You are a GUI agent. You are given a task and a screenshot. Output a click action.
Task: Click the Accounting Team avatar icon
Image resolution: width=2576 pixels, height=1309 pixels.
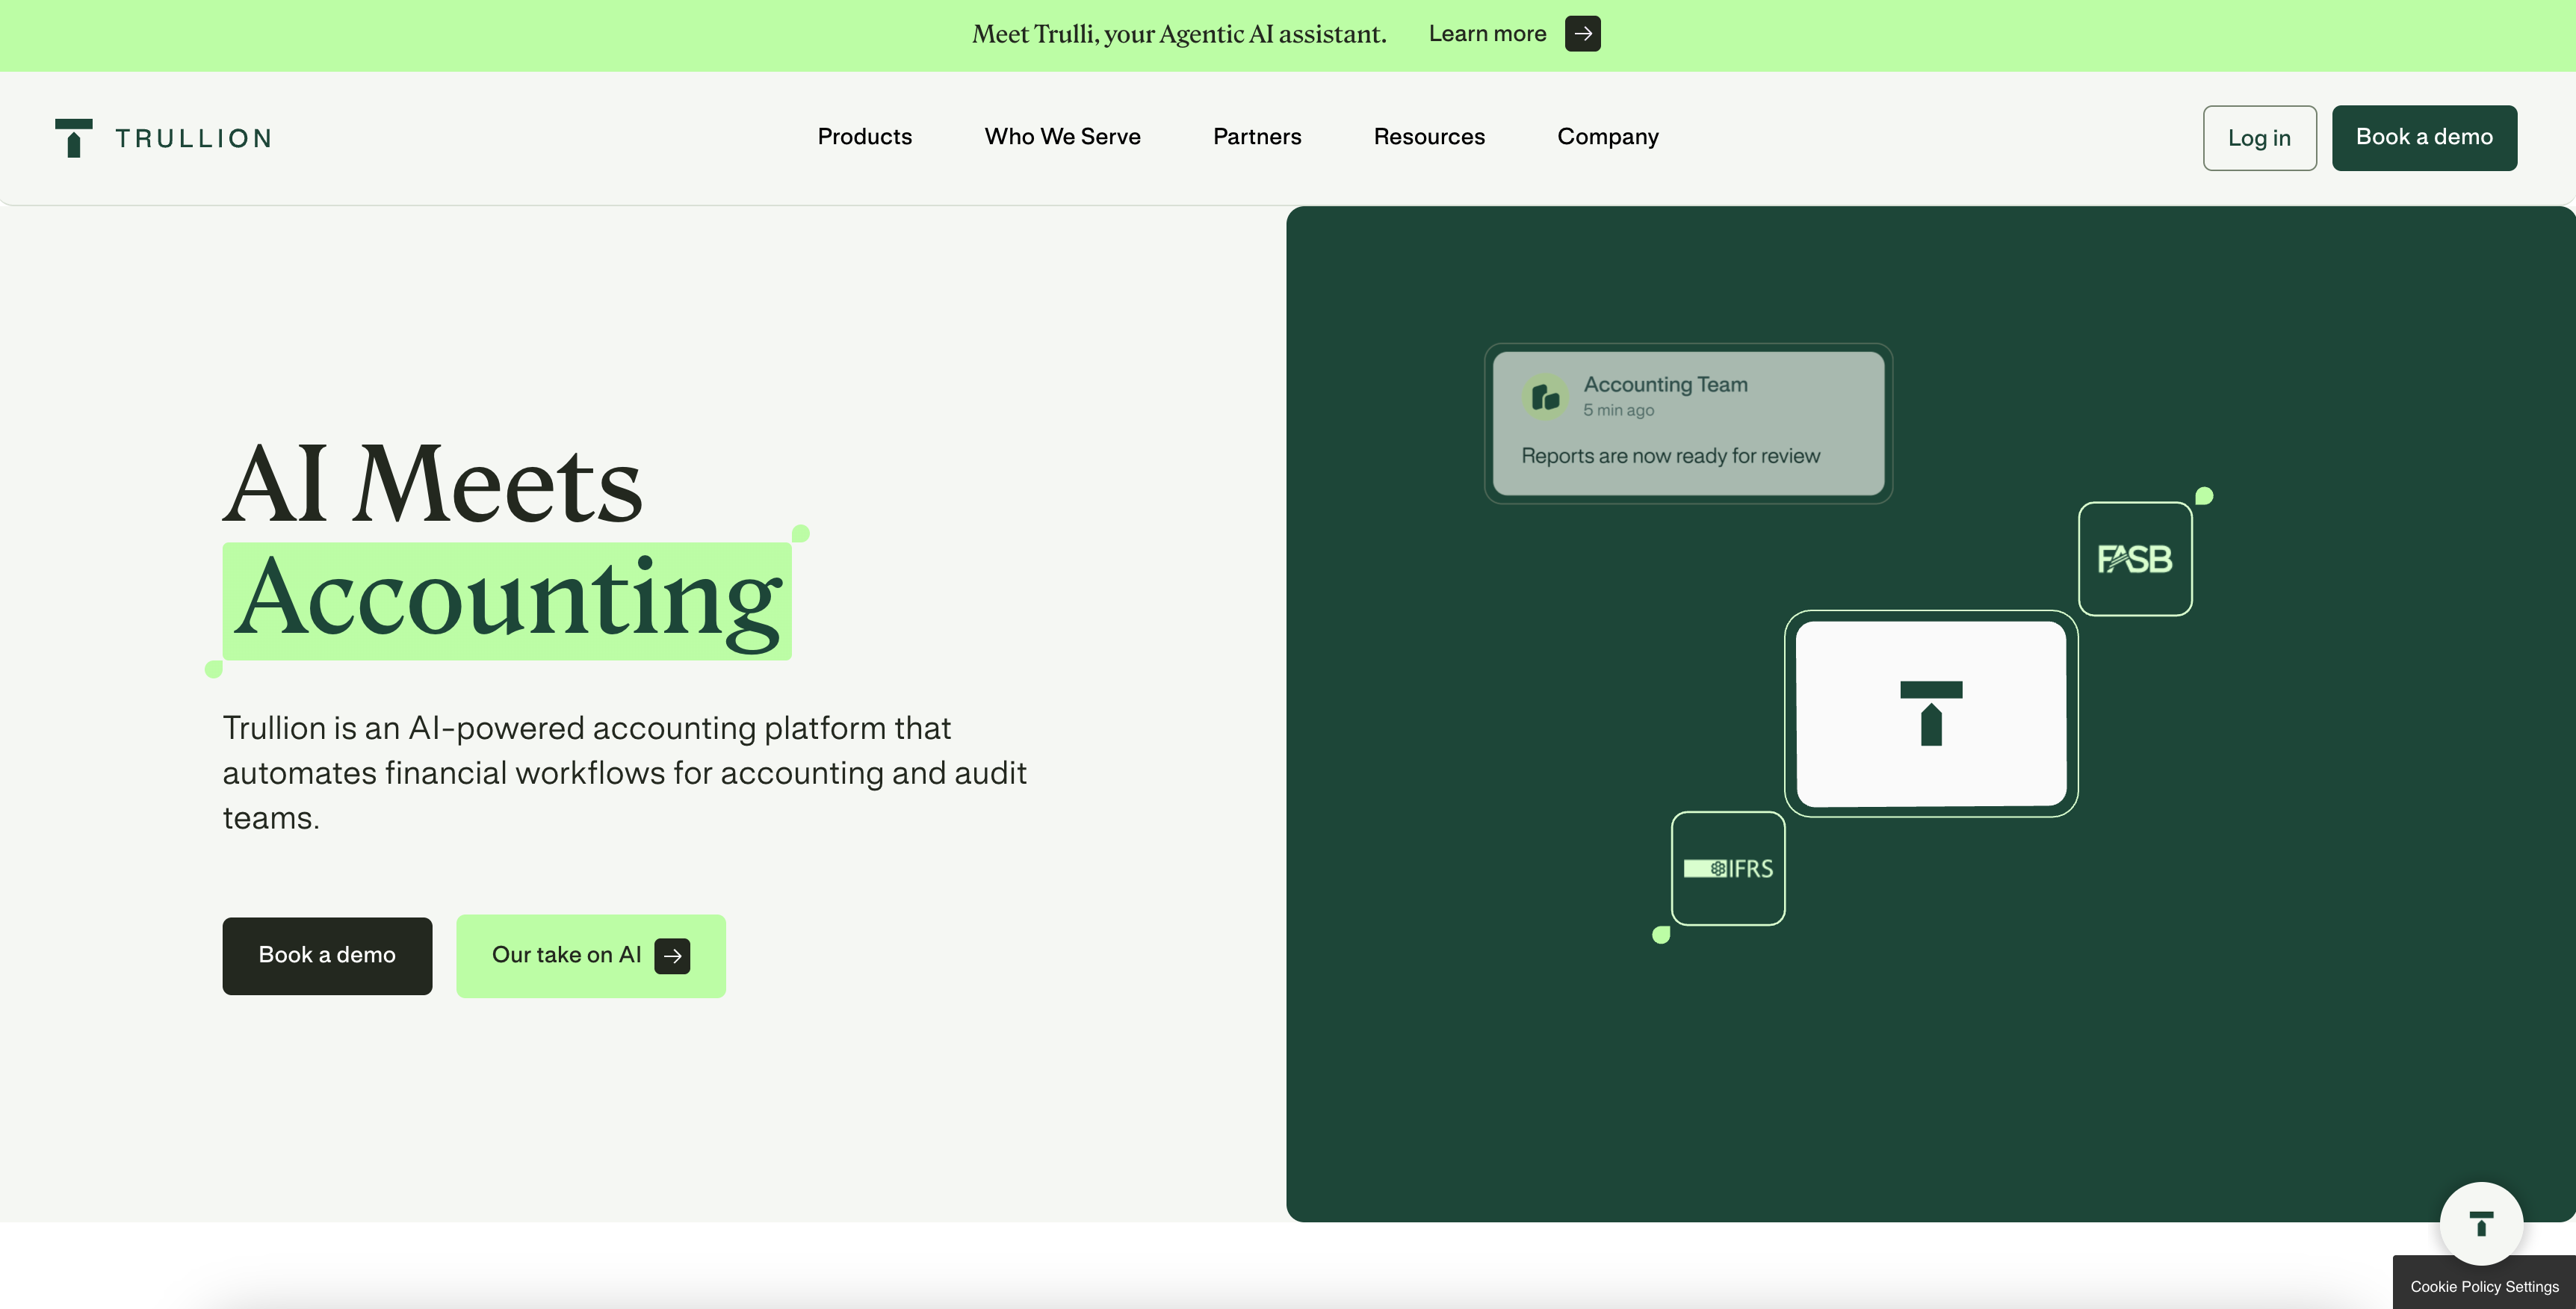pyautogui.click(x=1546, y=396)
